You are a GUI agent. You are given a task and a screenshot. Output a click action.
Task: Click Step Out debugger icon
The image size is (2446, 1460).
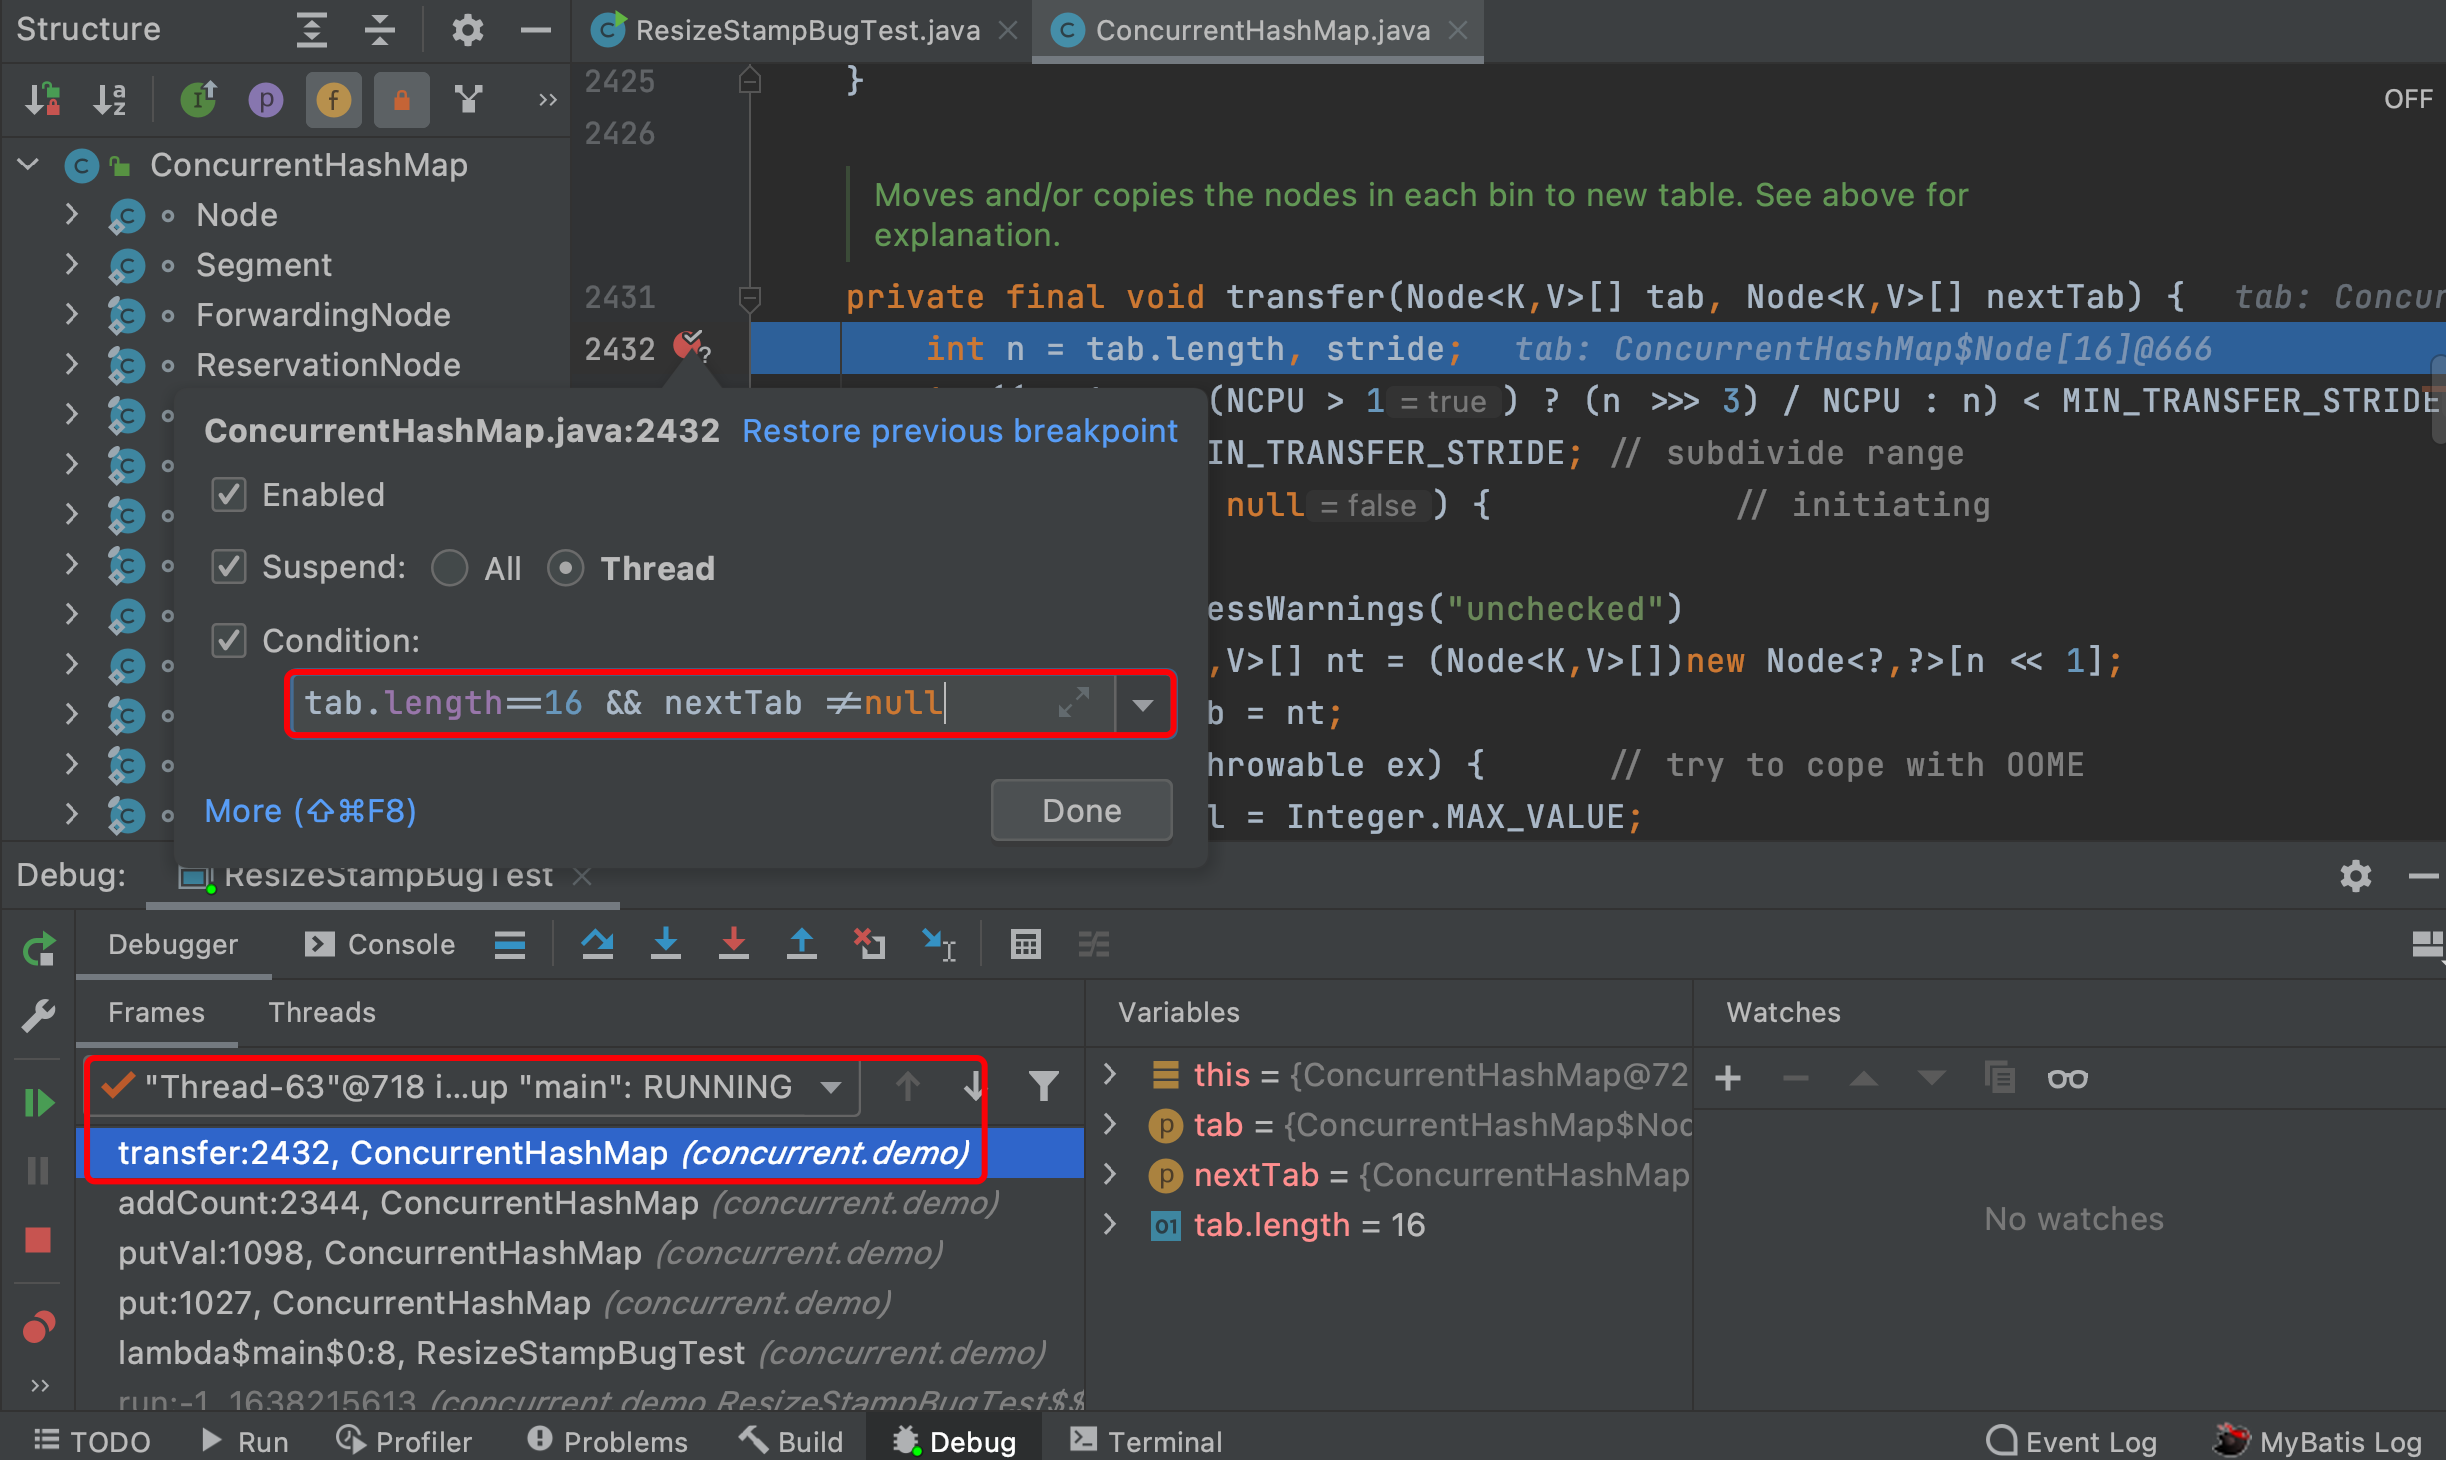801,944
